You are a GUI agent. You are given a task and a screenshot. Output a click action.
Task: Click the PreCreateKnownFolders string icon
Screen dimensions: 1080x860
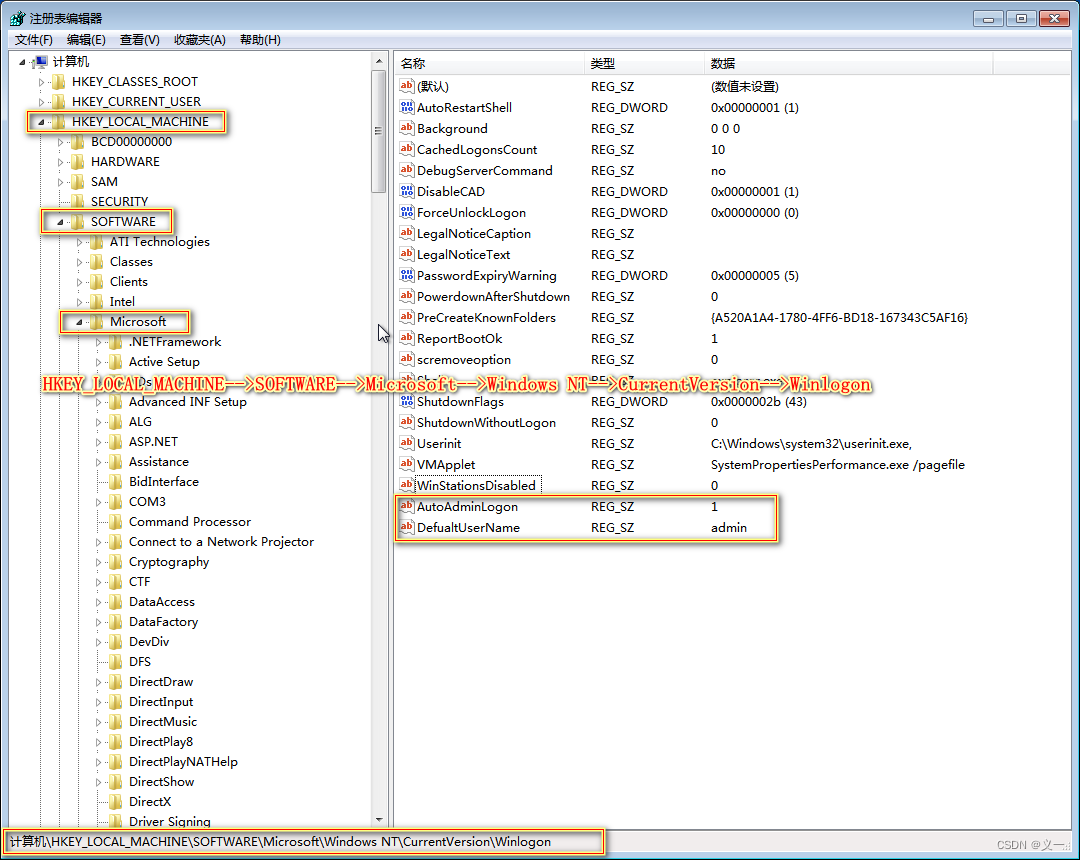[x=406, y=317]
